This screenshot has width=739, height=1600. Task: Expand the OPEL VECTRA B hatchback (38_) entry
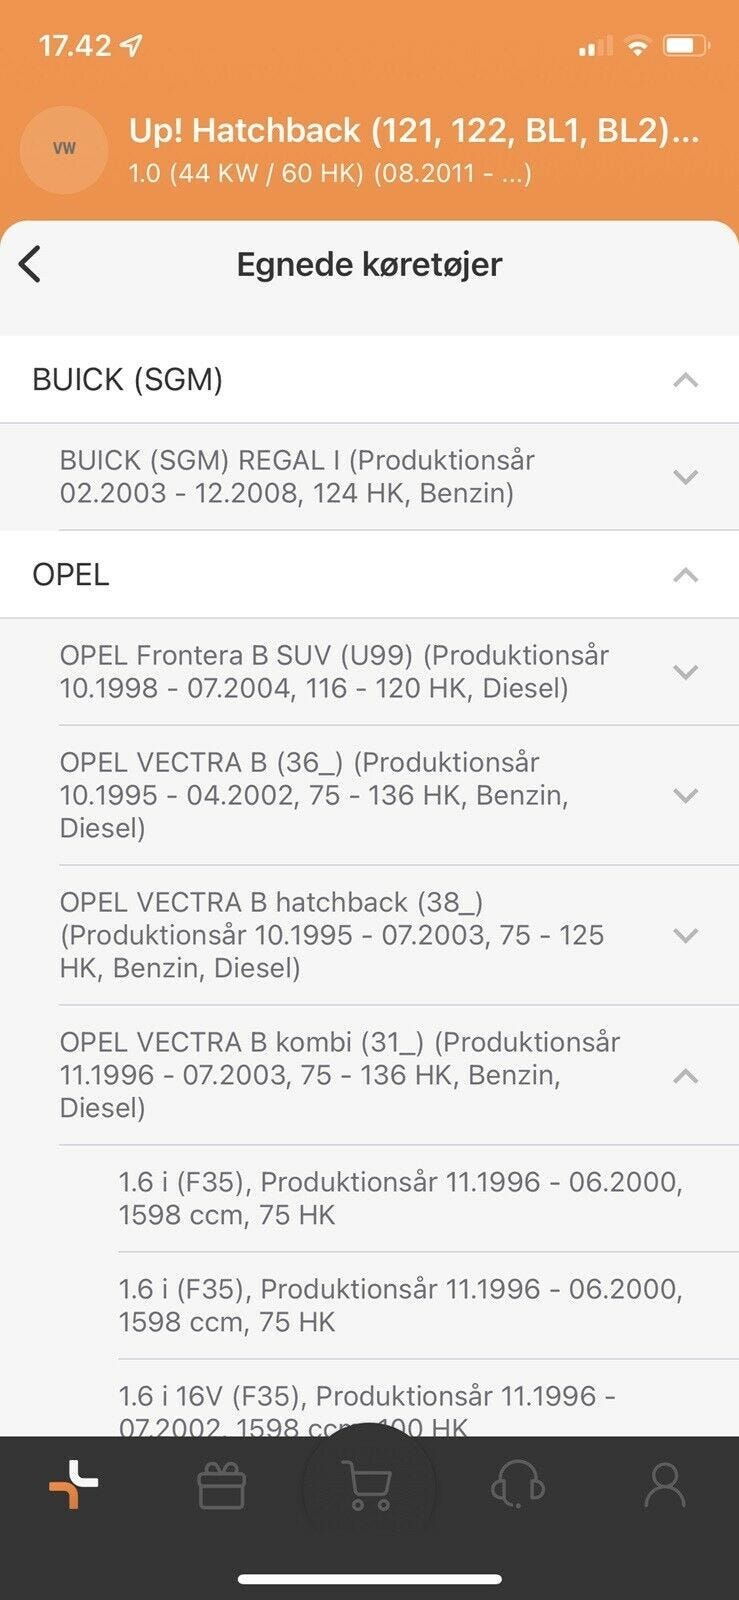[685, 936]
